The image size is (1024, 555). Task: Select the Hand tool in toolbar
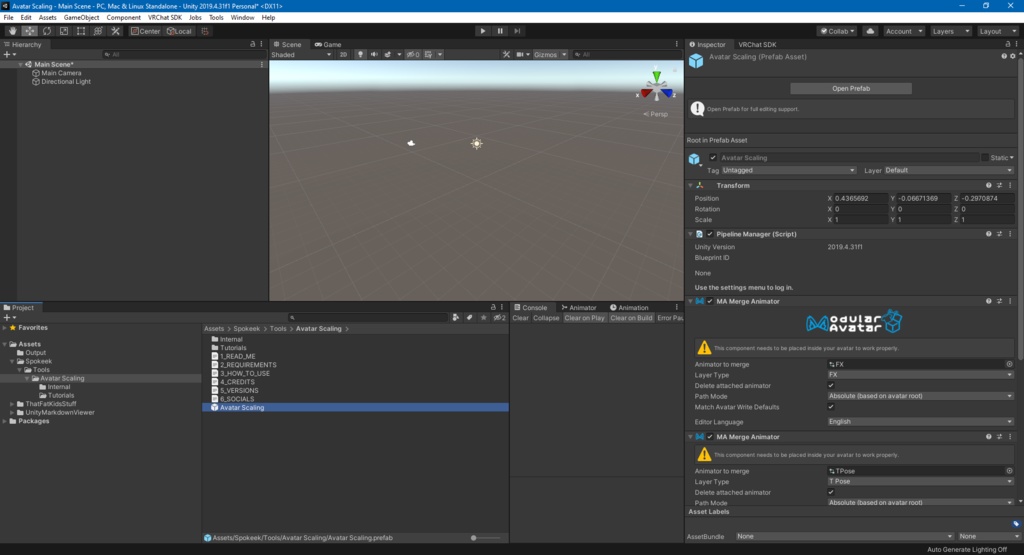[12, 31]
